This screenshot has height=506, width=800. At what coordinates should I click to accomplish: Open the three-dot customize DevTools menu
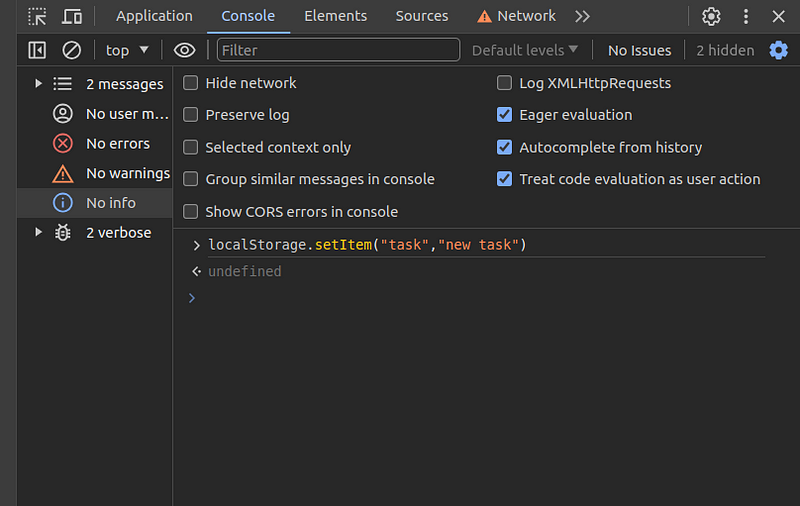(746, 16)
